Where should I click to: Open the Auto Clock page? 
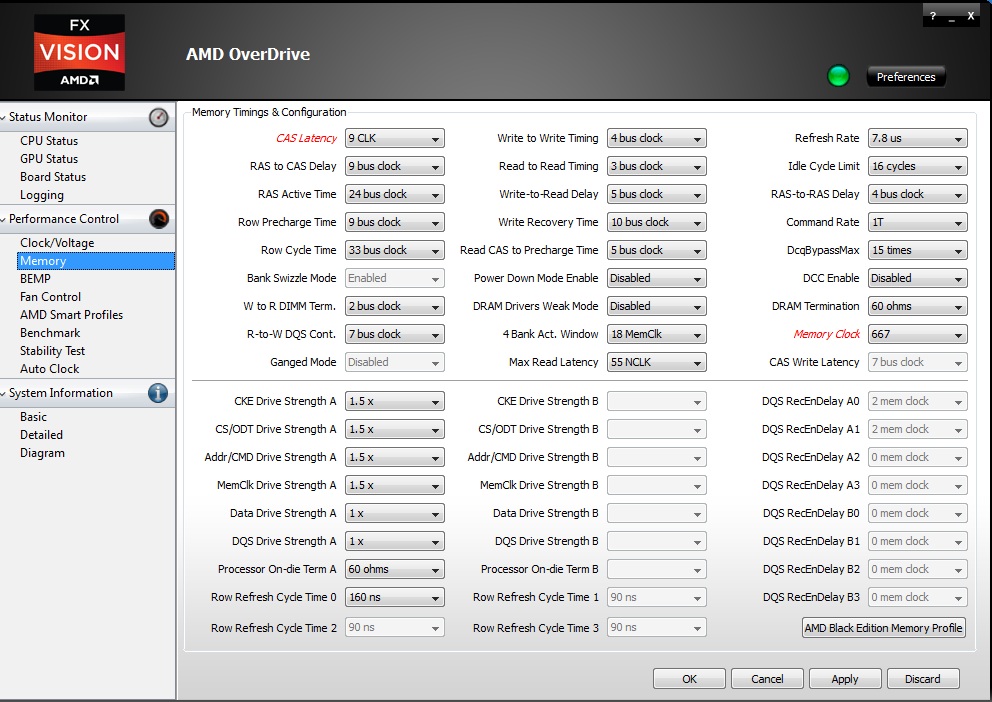pos(50,369)
